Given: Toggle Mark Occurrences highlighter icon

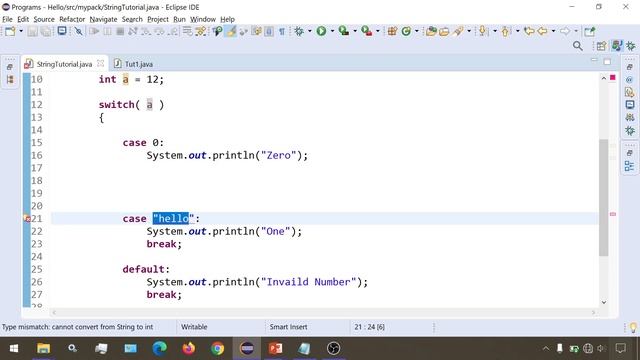Looking at the screenshot, I should (231, 31).
